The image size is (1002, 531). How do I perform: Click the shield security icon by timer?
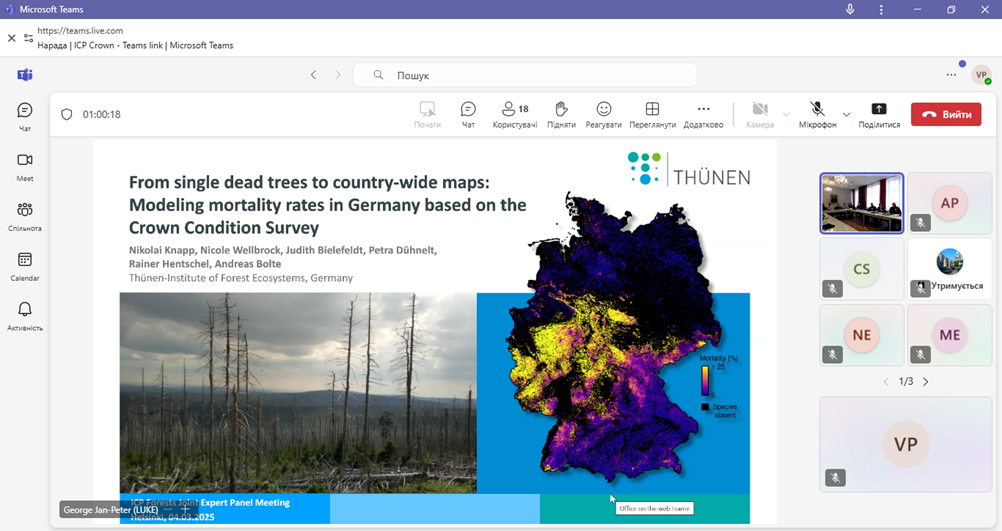pyautogui.click(x=66, y=114)
